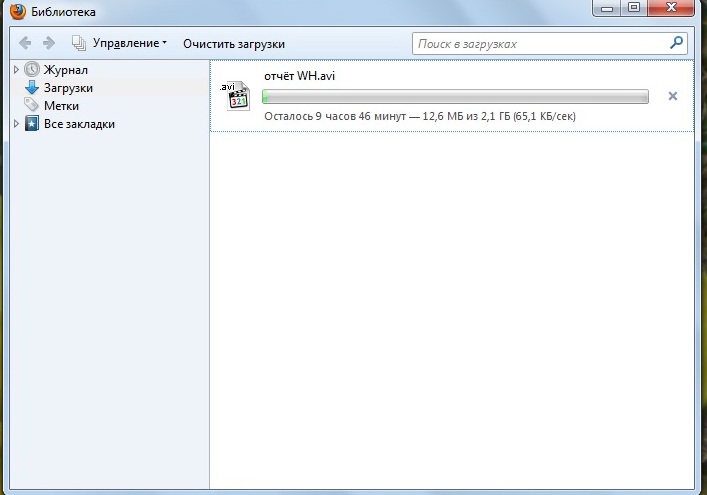Cancel the отчёт WH.avi download
The image size is (707, 495).
click(x=672, y=96)
